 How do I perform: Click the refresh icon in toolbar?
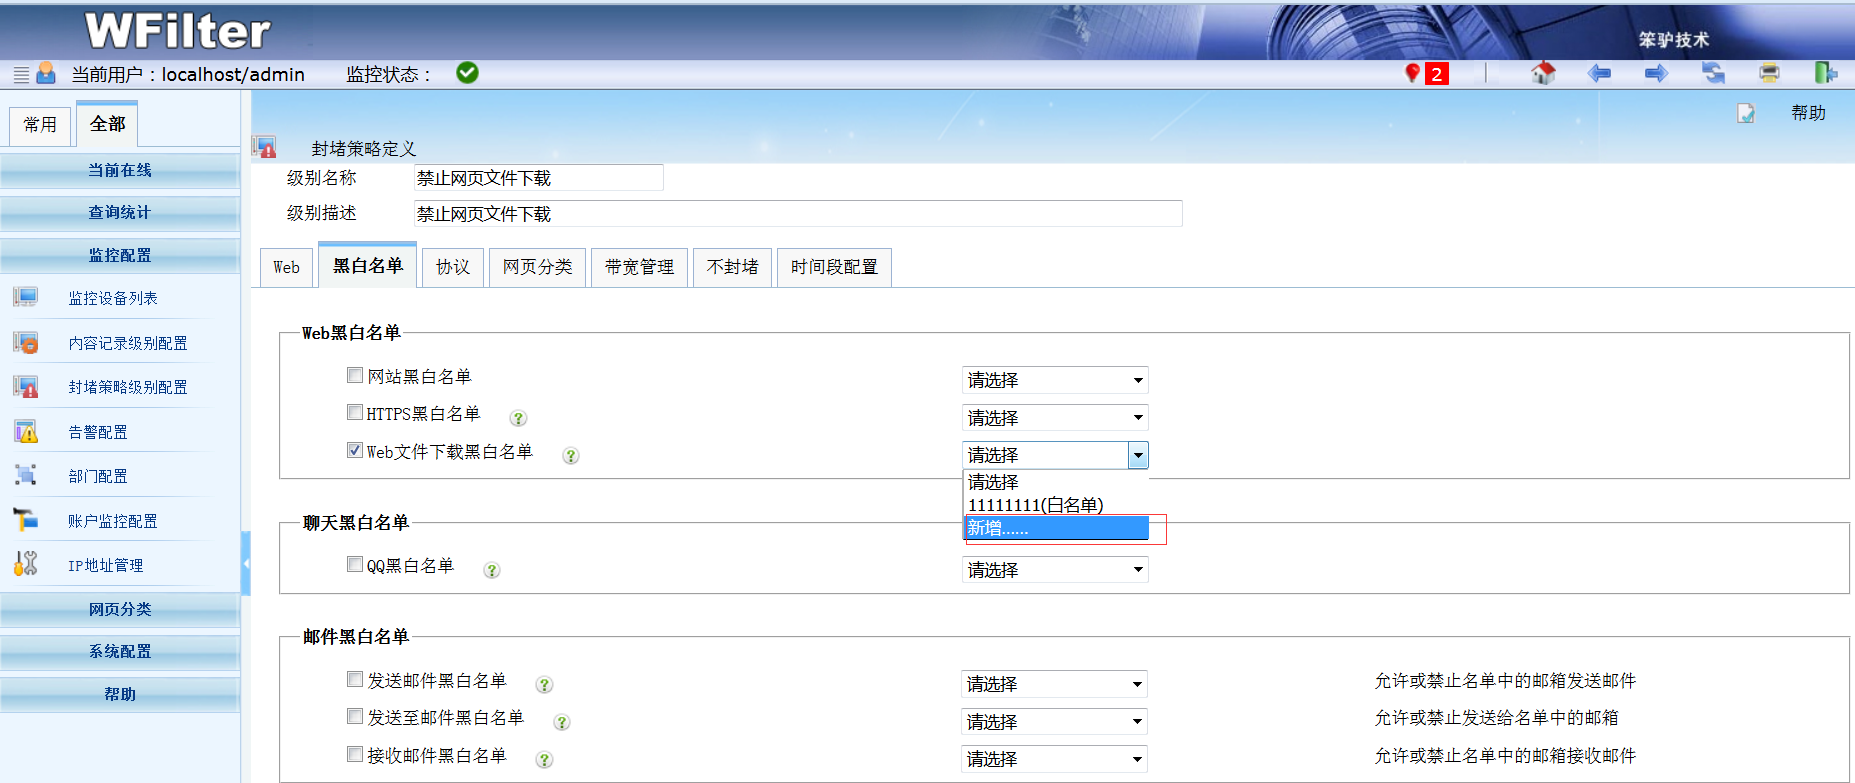(x=1713, y=73)
